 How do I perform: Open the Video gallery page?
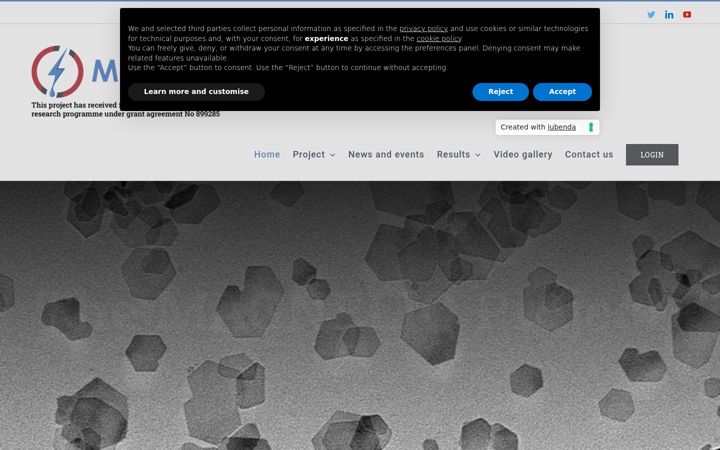tap(523, 155)
